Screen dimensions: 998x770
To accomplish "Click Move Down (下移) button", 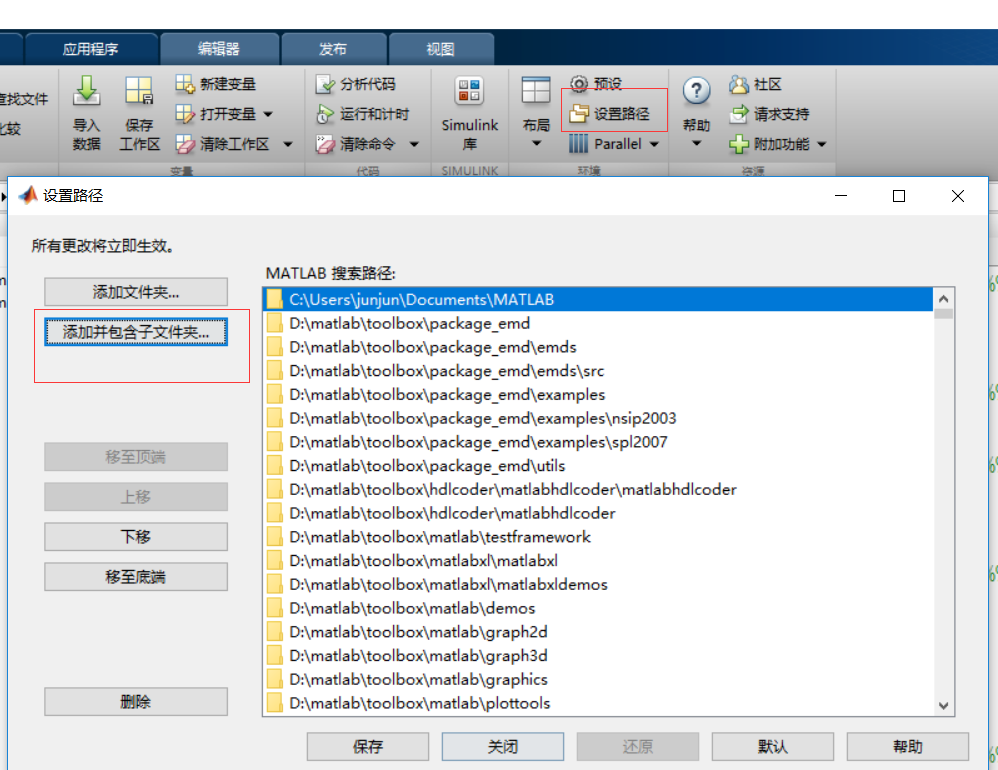I will point(136,536).
